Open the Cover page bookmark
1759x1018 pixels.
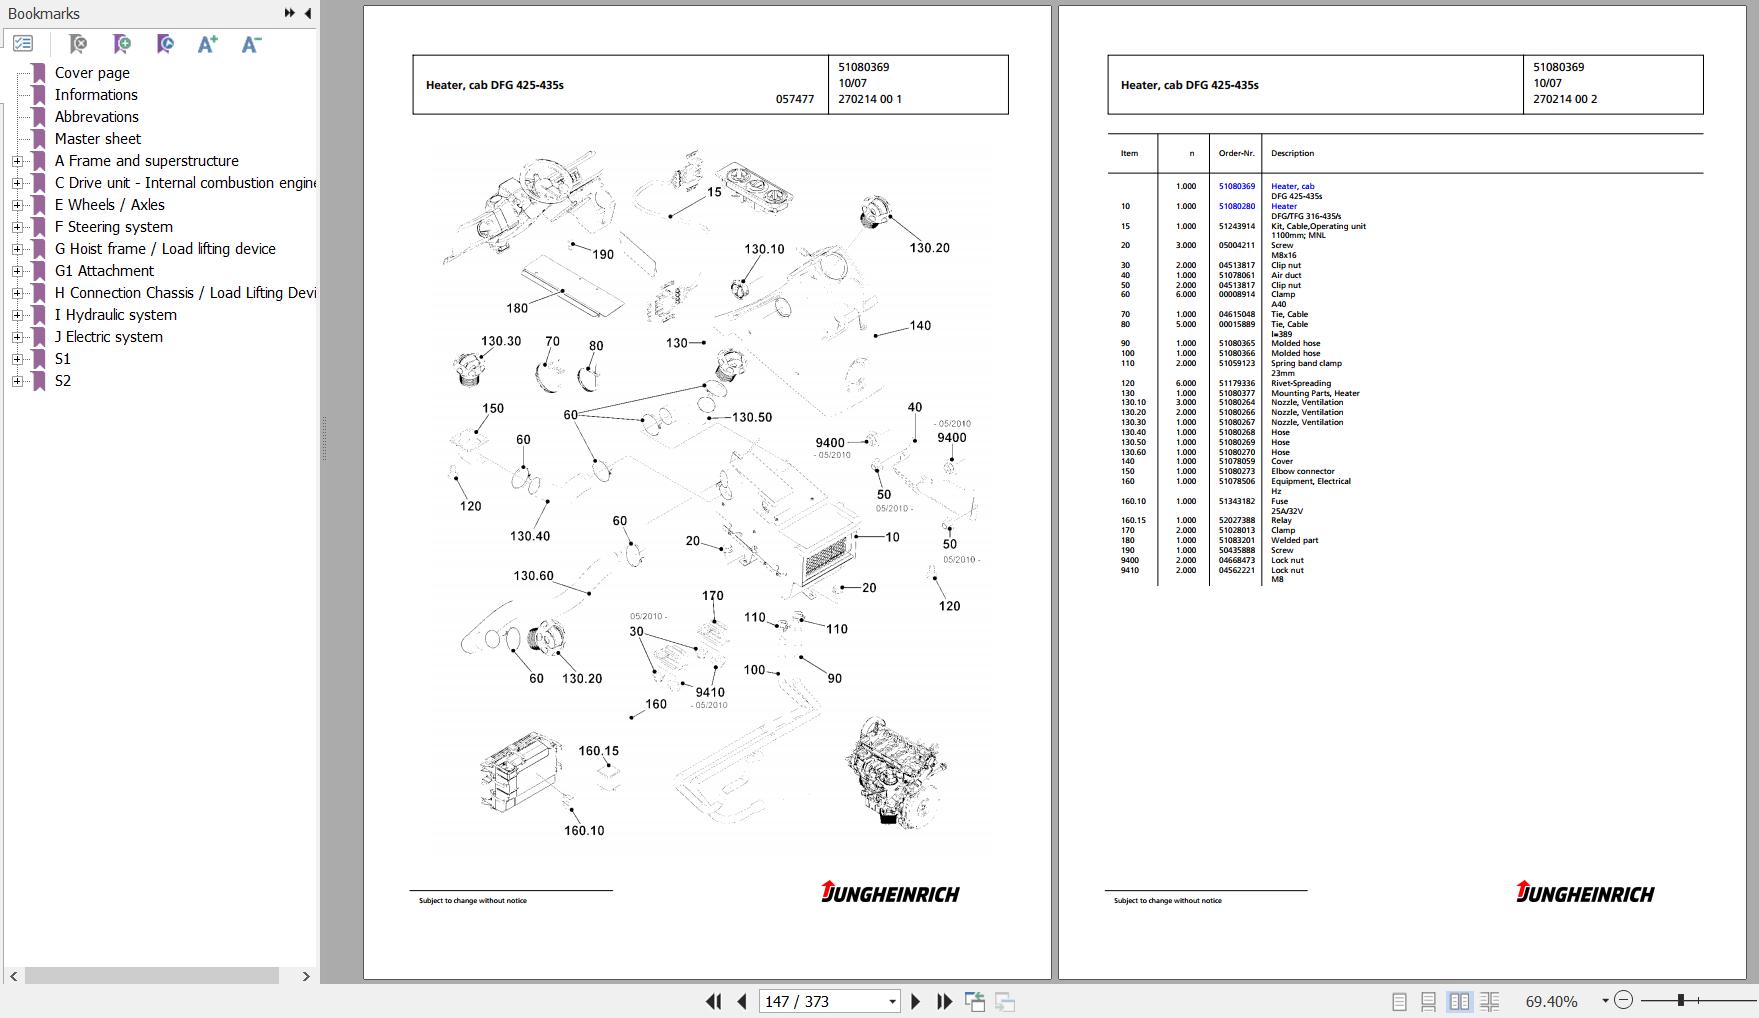[x=92, y=73]
